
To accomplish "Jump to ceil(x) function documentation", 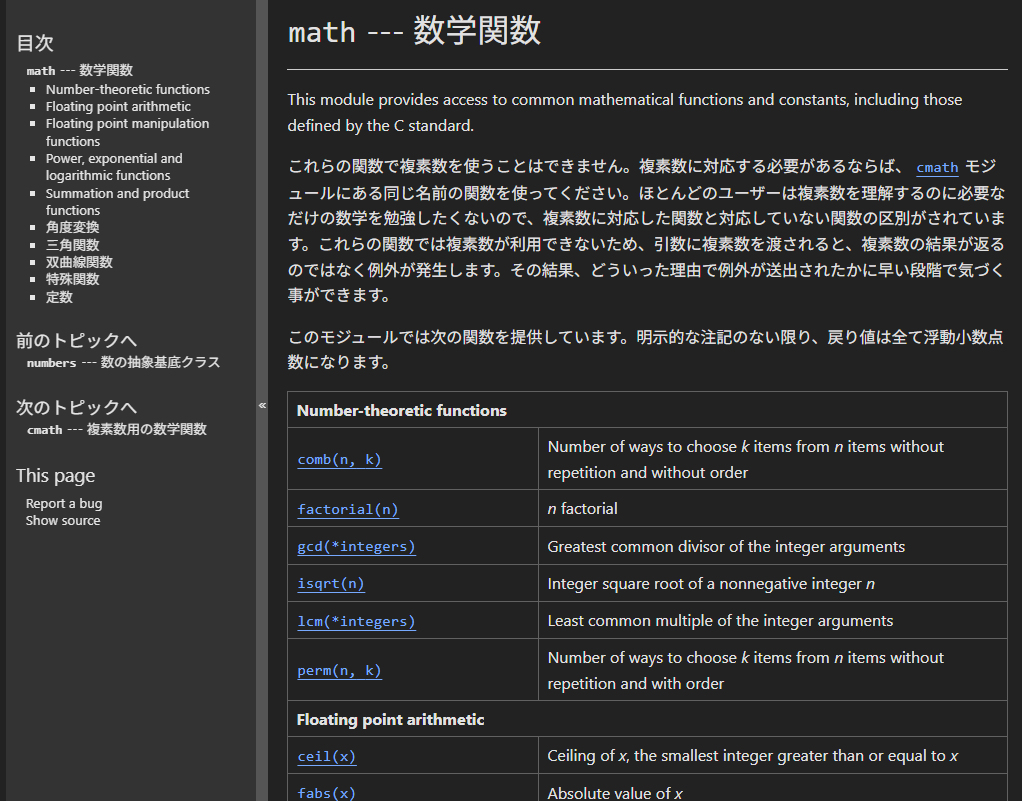I will 326,757.
